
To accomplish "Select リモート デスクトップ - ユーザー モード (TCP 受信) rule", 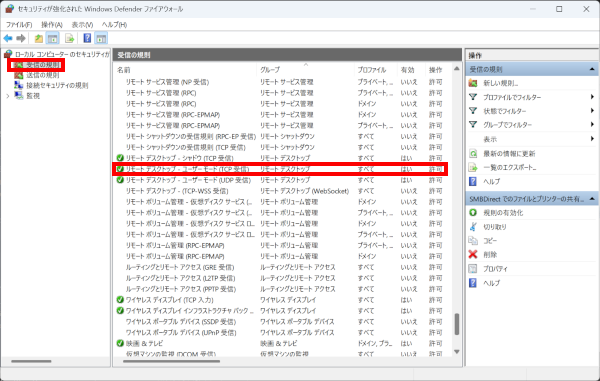I will 280,169.
